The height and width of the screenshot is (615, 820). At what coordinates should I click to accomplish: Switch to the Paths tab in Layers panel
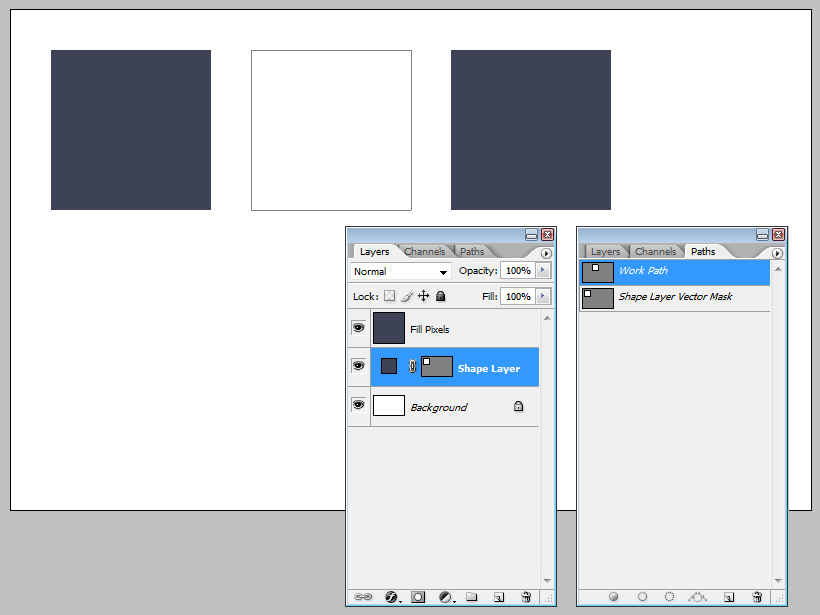pyautogui.click(x=472, y=252)
